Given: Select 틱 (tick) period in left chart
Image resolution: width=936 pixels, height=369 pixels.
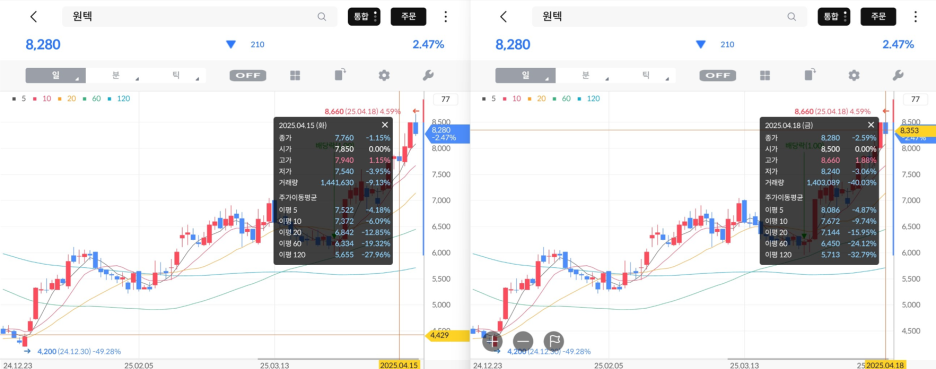Looking at the screenshot, I should pos(176,75).
